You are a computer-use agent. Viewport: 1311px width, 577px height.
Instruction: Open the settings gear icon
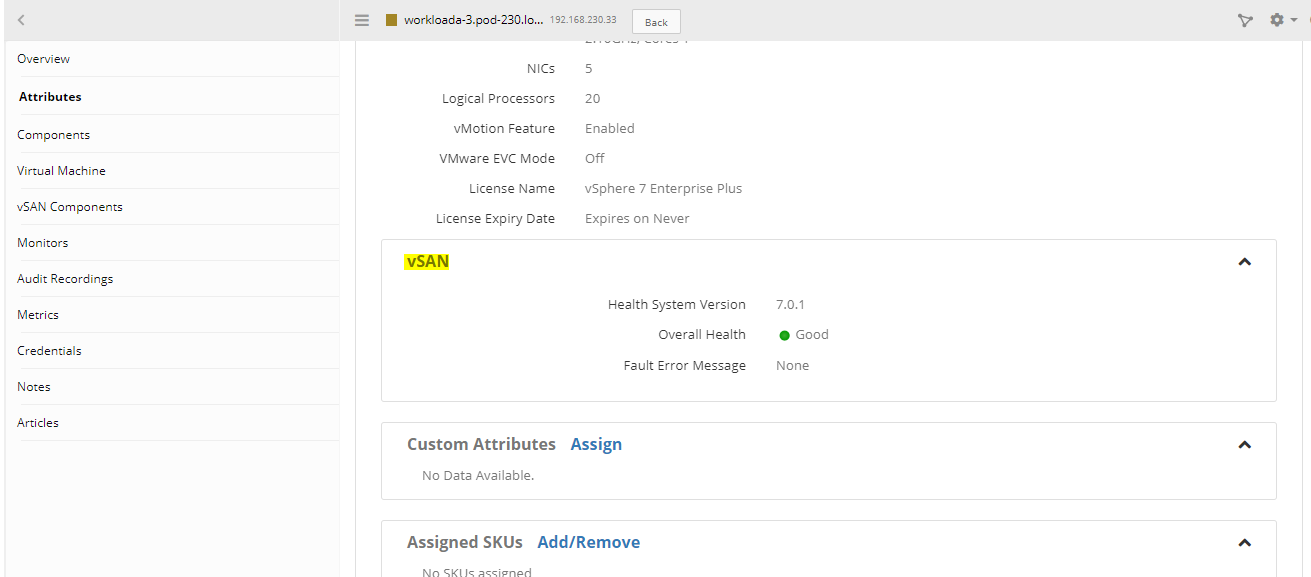(x=1277, y=20)
